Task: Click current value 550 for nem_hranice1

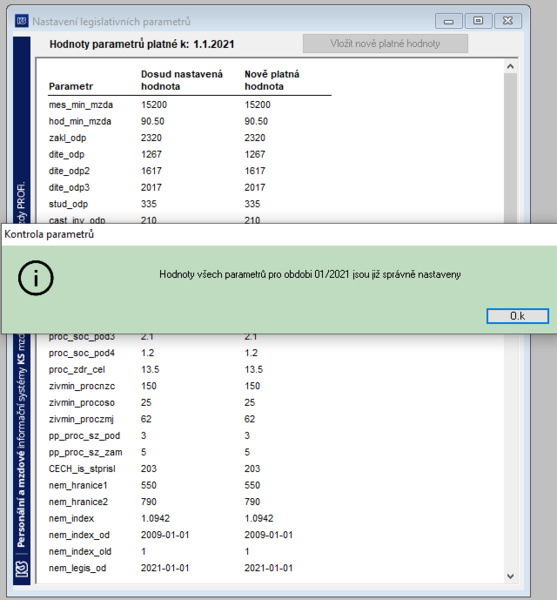Action: point(149,485)
